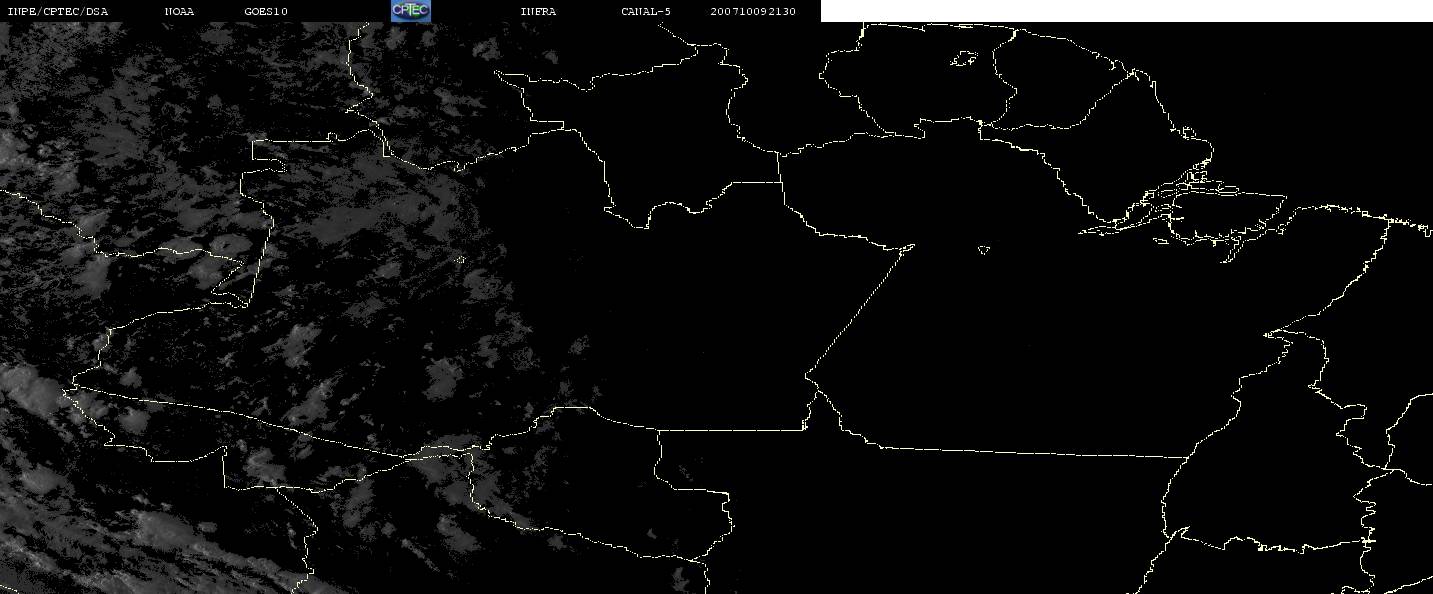The image size is (1433, 594).
Task: Click the long straight diagonal border line
Action: 860,310
